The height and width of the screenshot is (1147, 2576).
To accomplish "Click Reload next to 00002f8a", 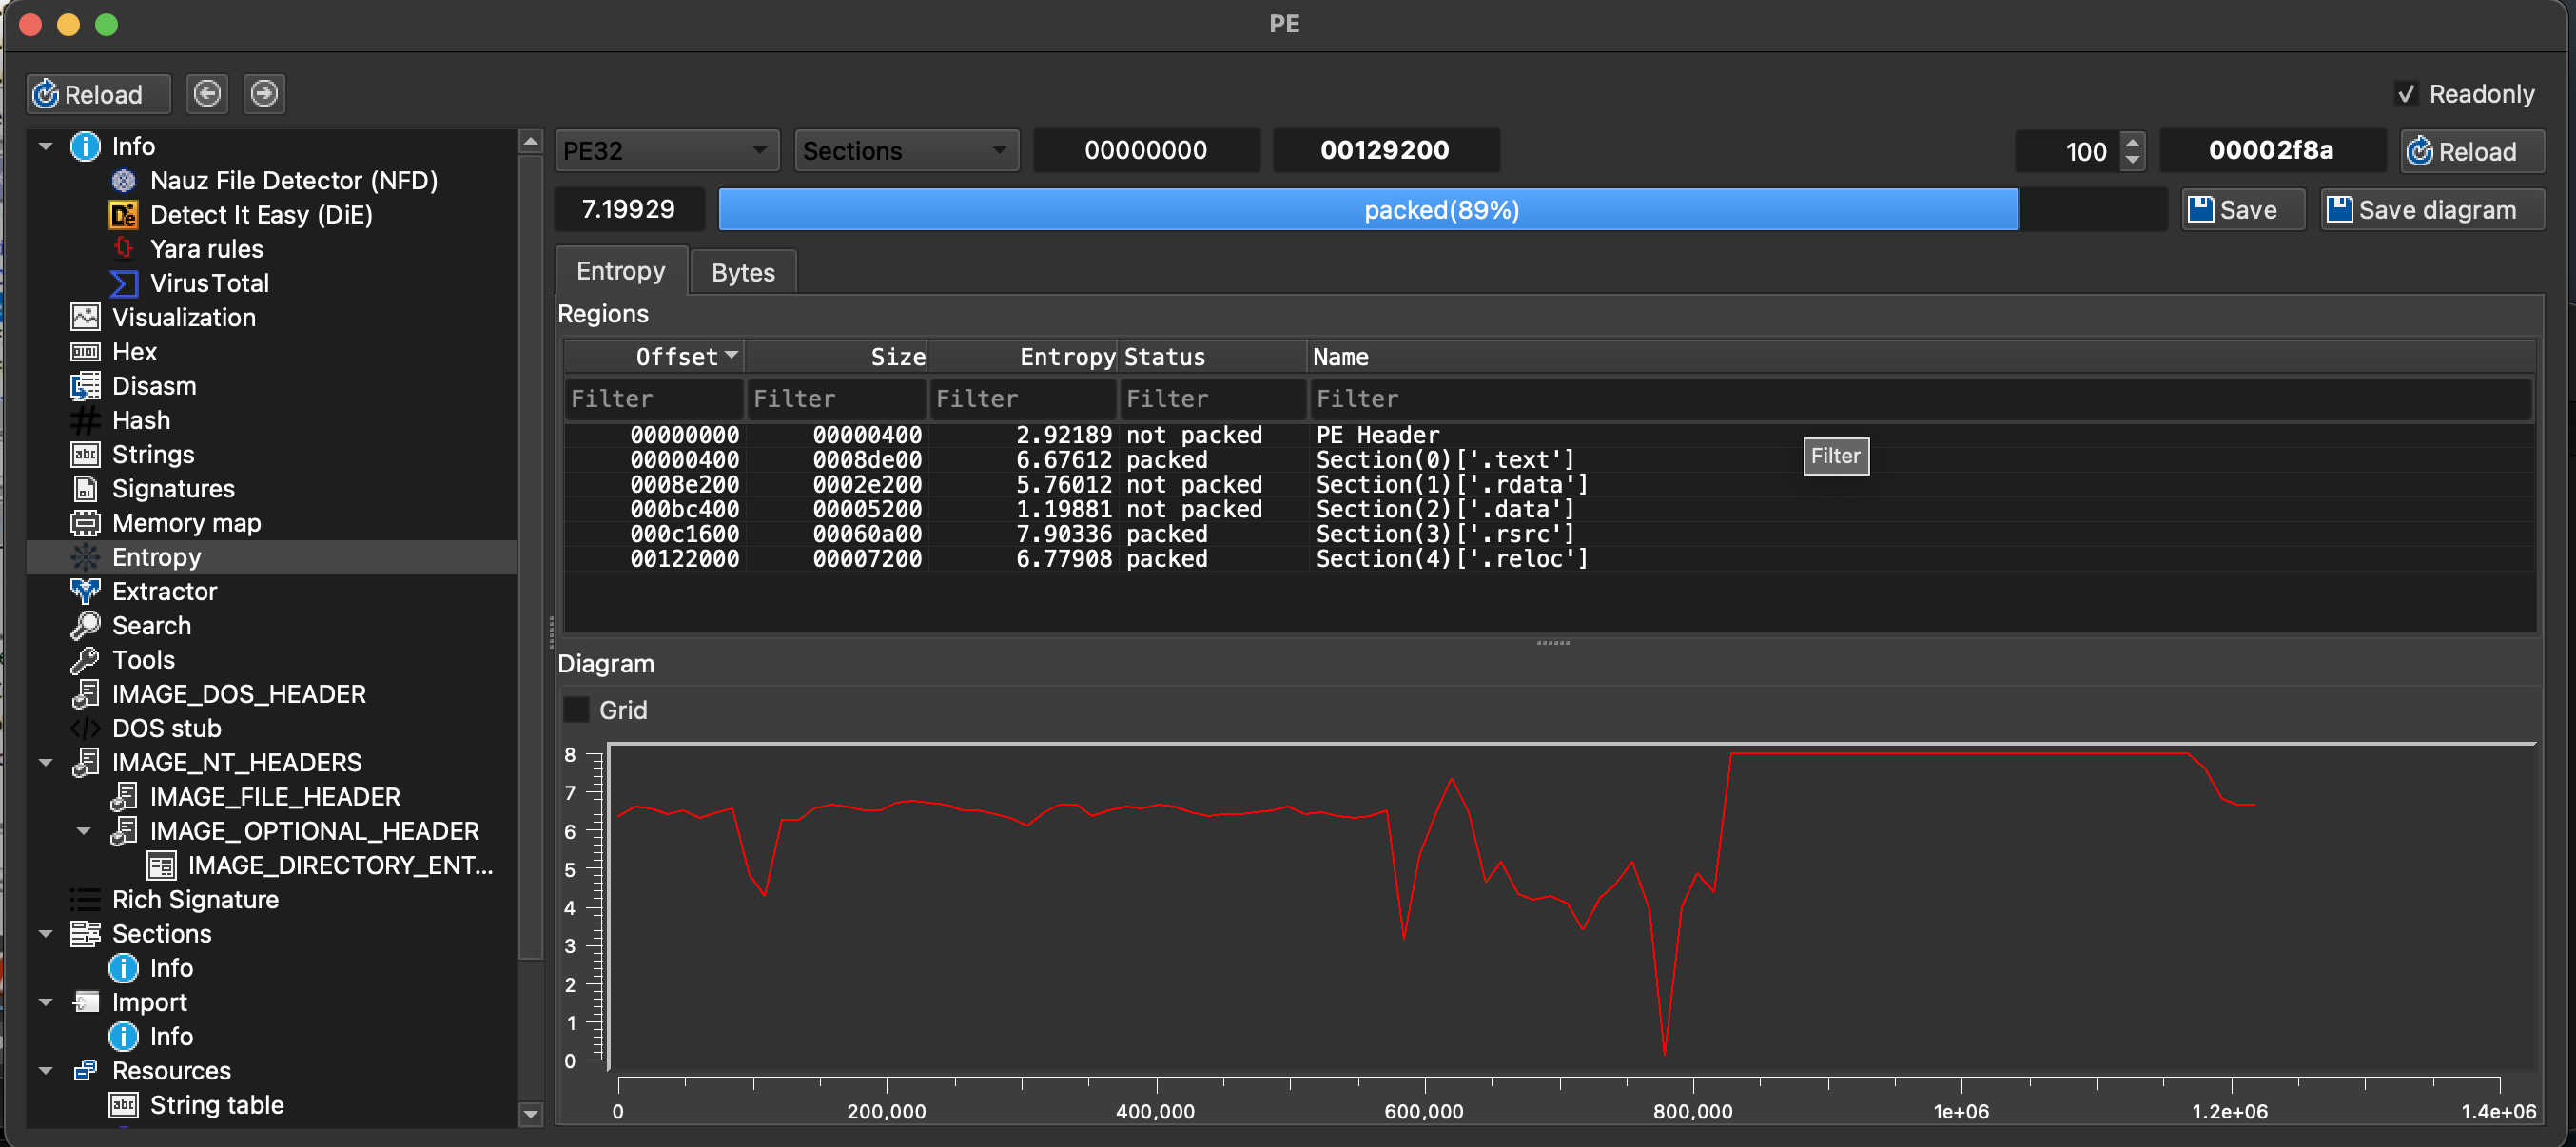I will (2472, 151).
